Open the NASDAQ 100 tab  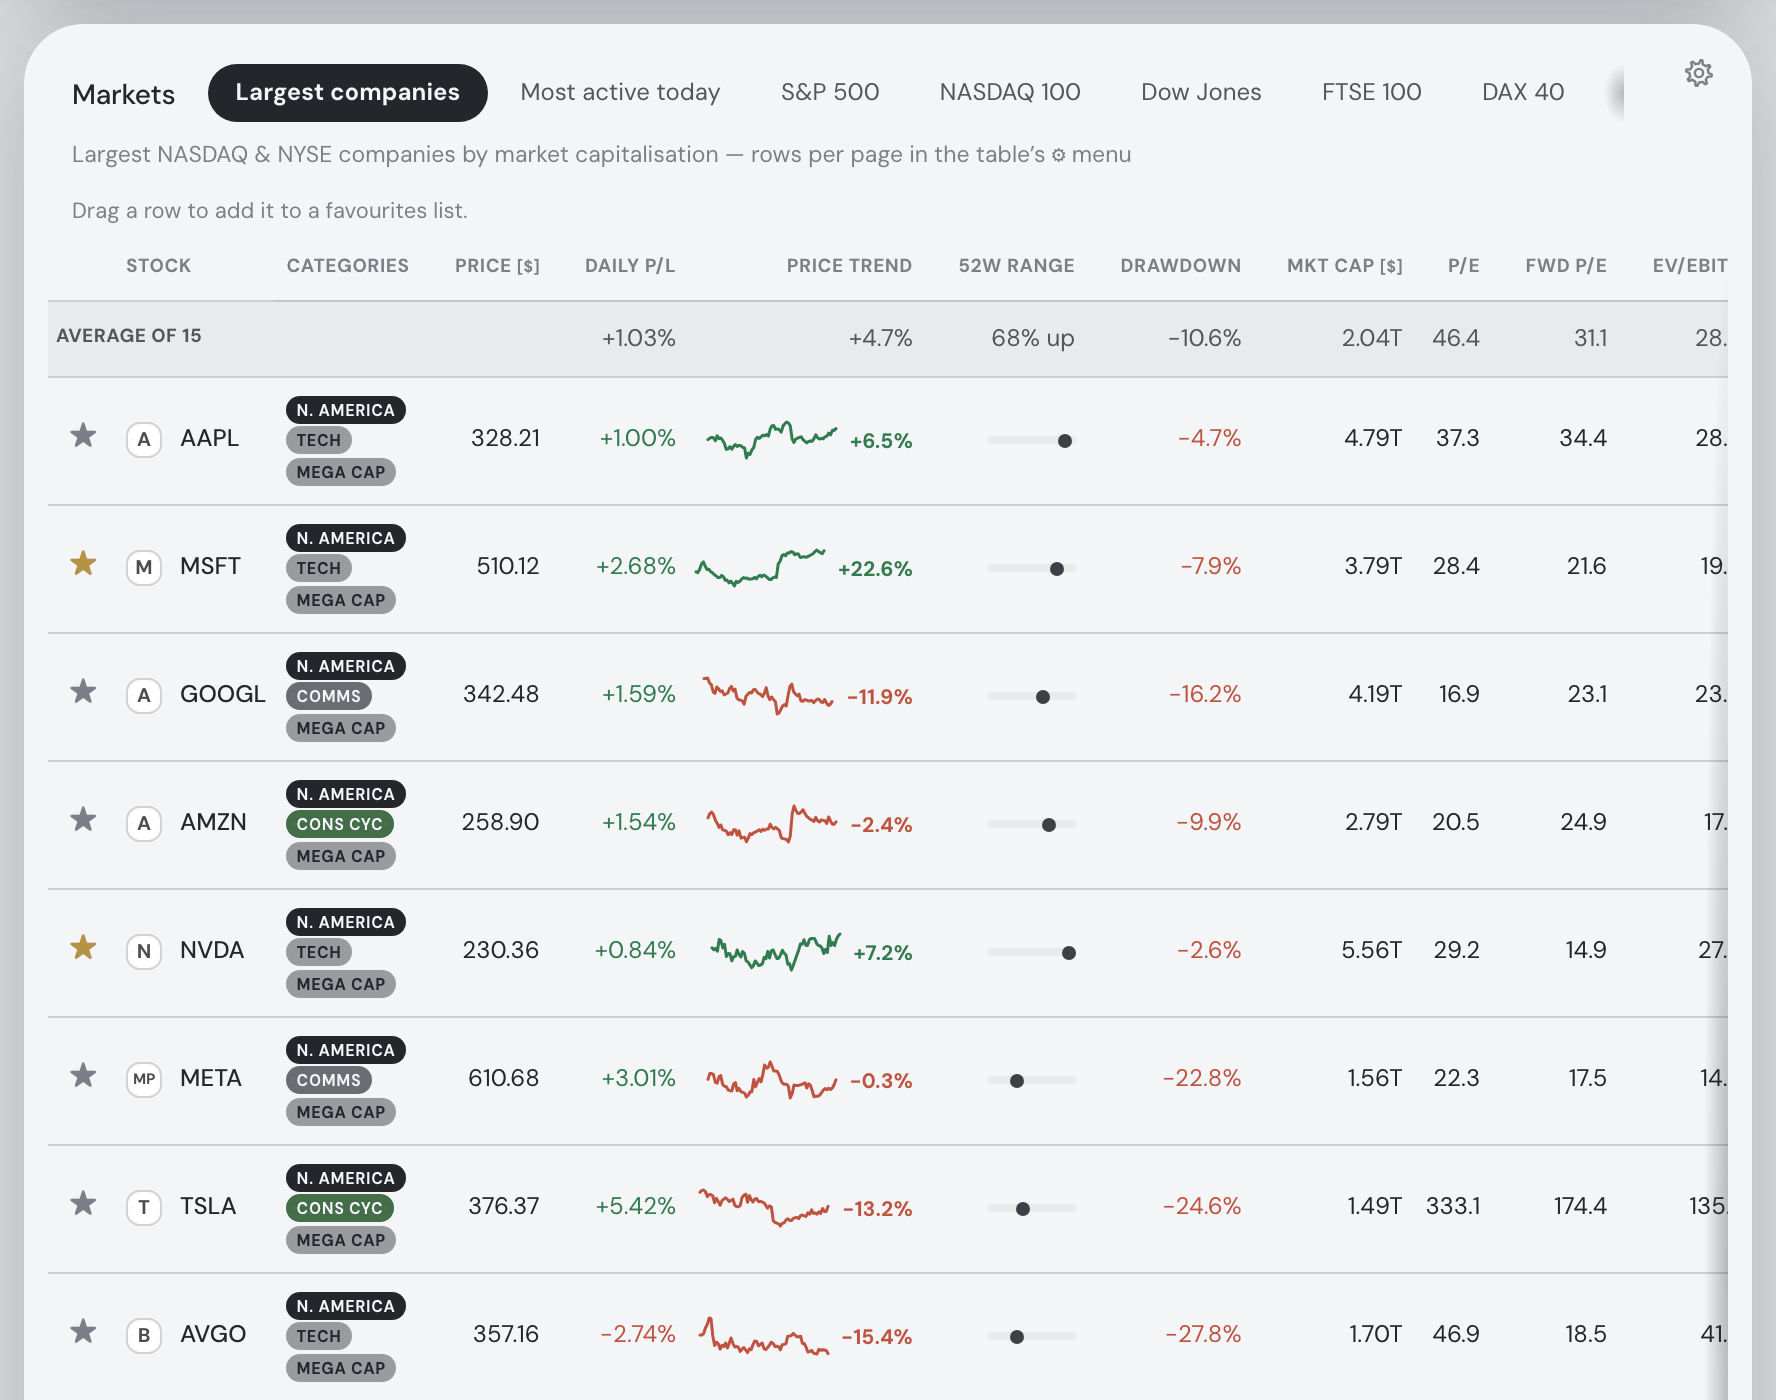click(x=1010, y=93)
